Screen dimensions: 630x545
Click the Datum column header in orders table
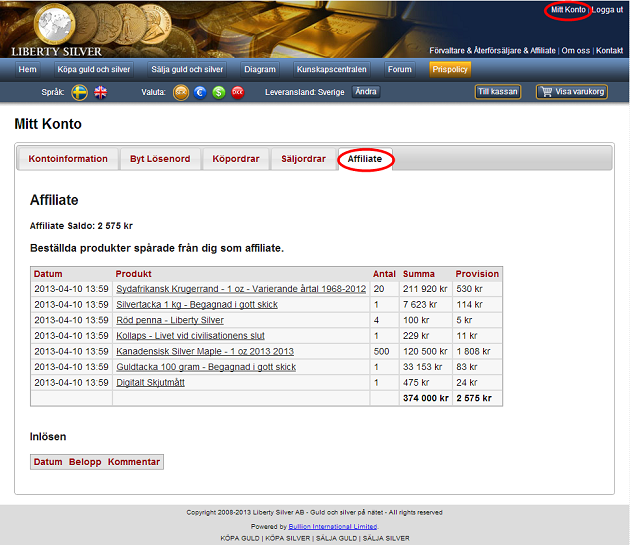(x=48, y=274)
